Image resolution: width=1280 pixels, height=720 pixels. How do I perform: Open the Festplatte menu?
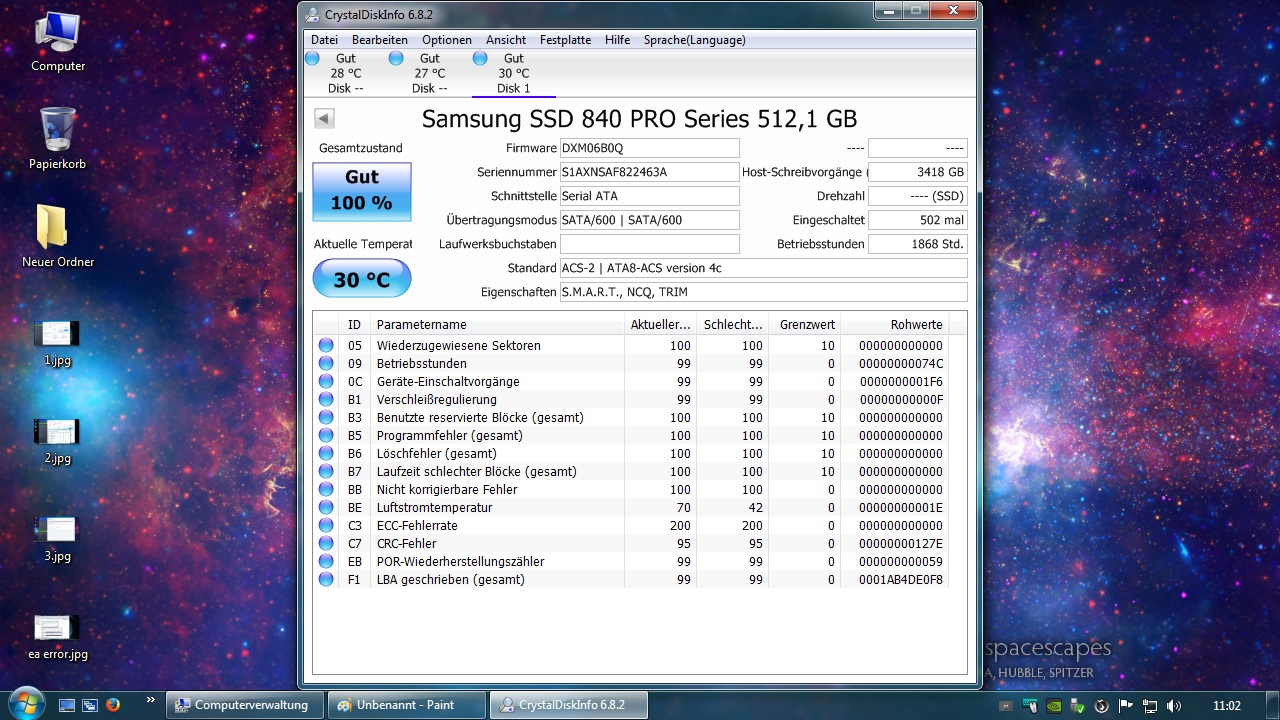tap(565, 40)
